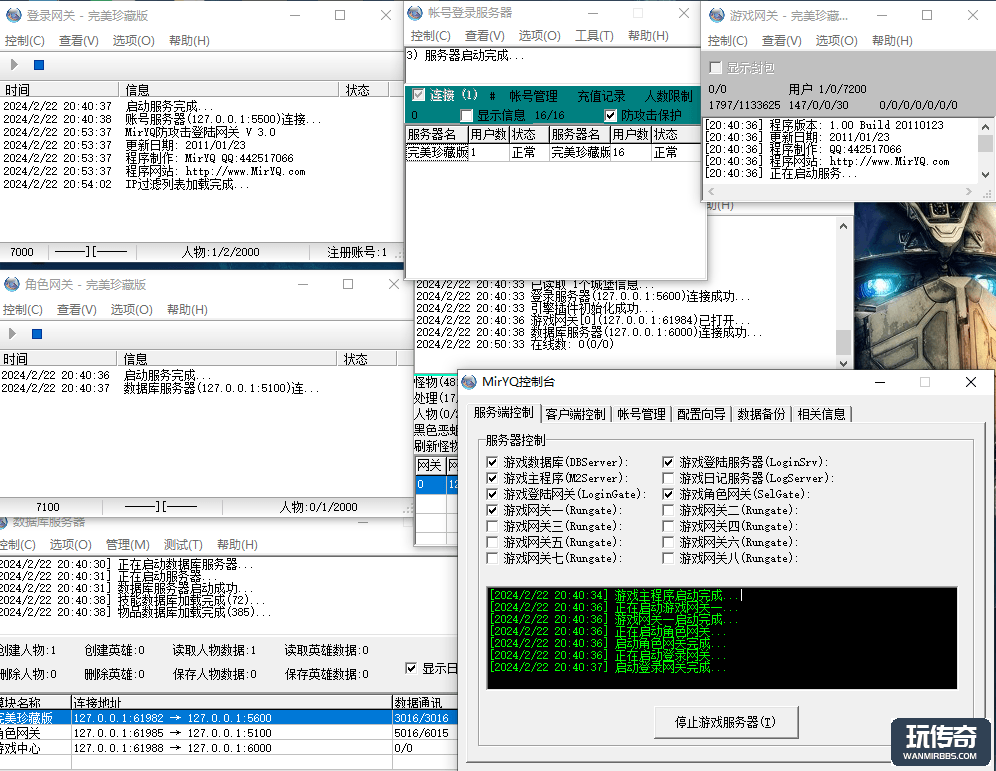996x771 pixels.
Task: Click 人数限制 in the teal toolbar
Action: pyautogui.click(x=668, y=96)
